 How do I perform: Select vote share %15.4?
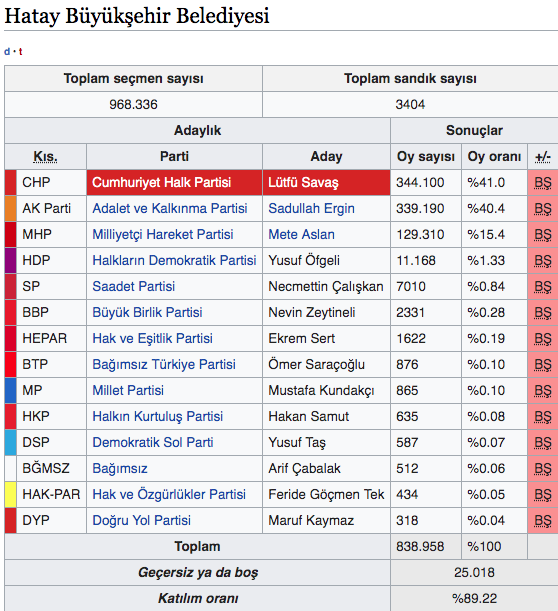point(486,235)
